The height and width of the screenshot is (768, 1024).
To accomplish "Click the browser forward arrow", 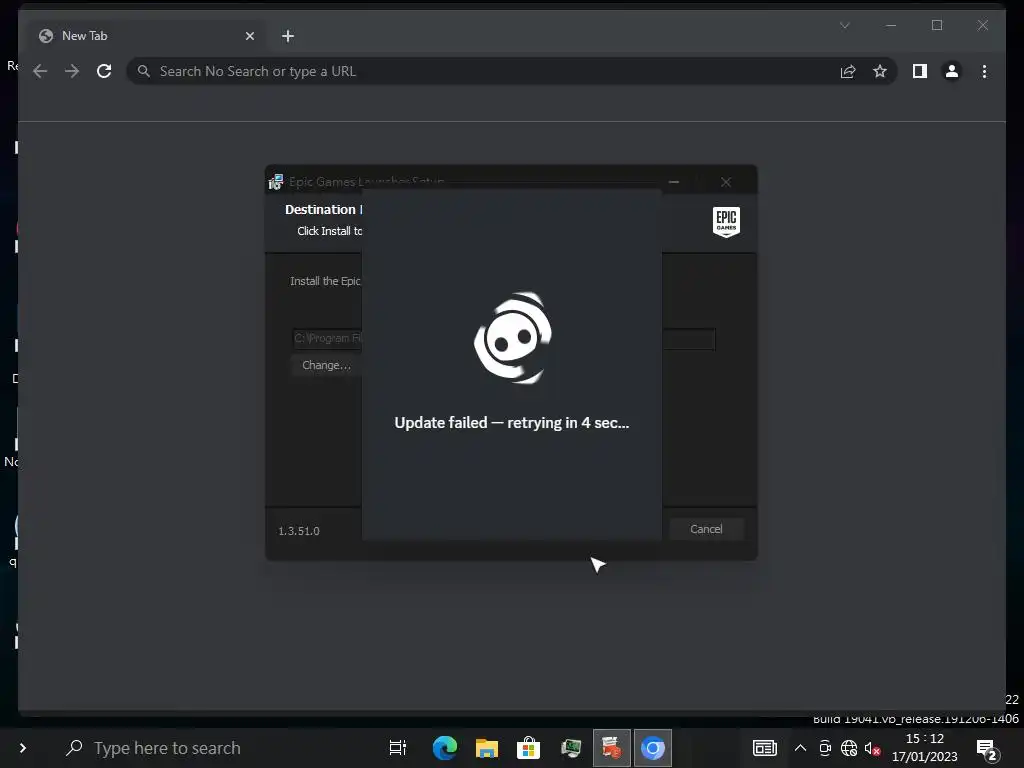I will (x=72, y=71).
